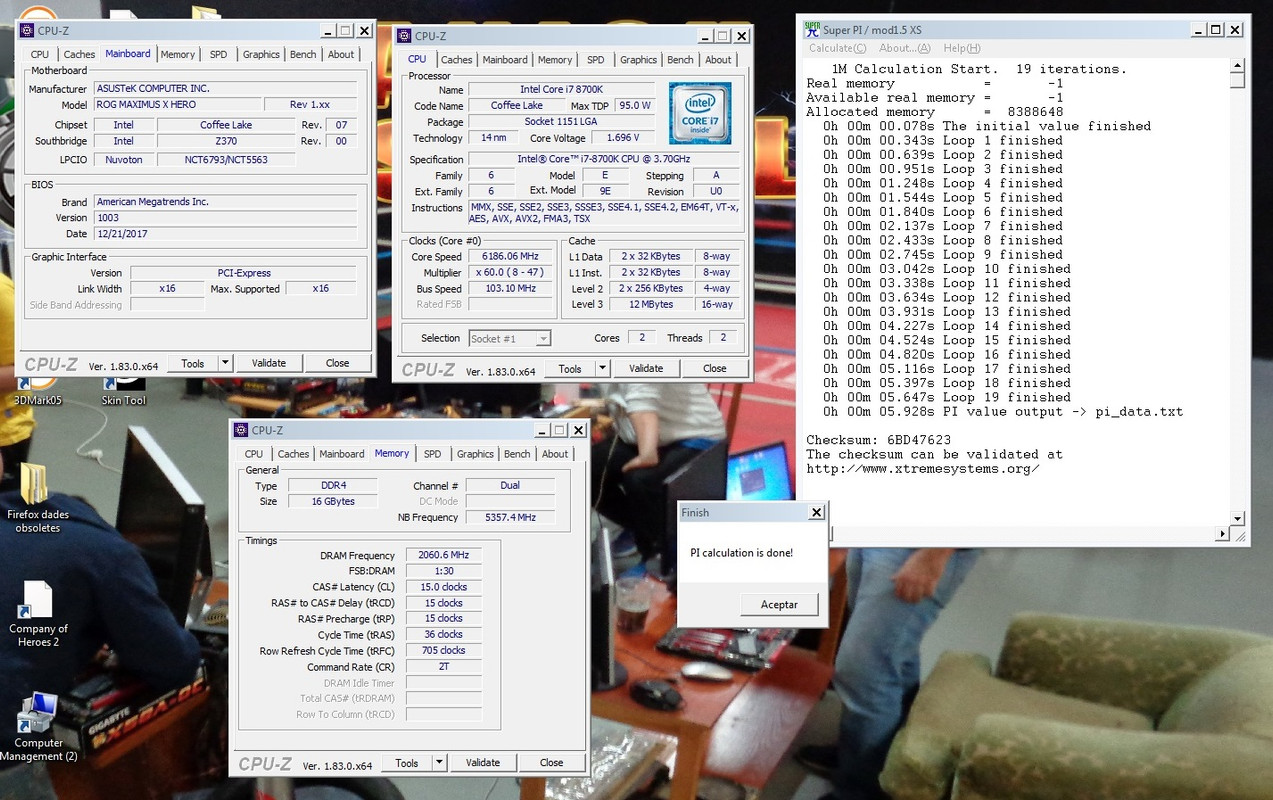
Task: Click the Super PI title bar icon
Action: (x=813, y=30)
